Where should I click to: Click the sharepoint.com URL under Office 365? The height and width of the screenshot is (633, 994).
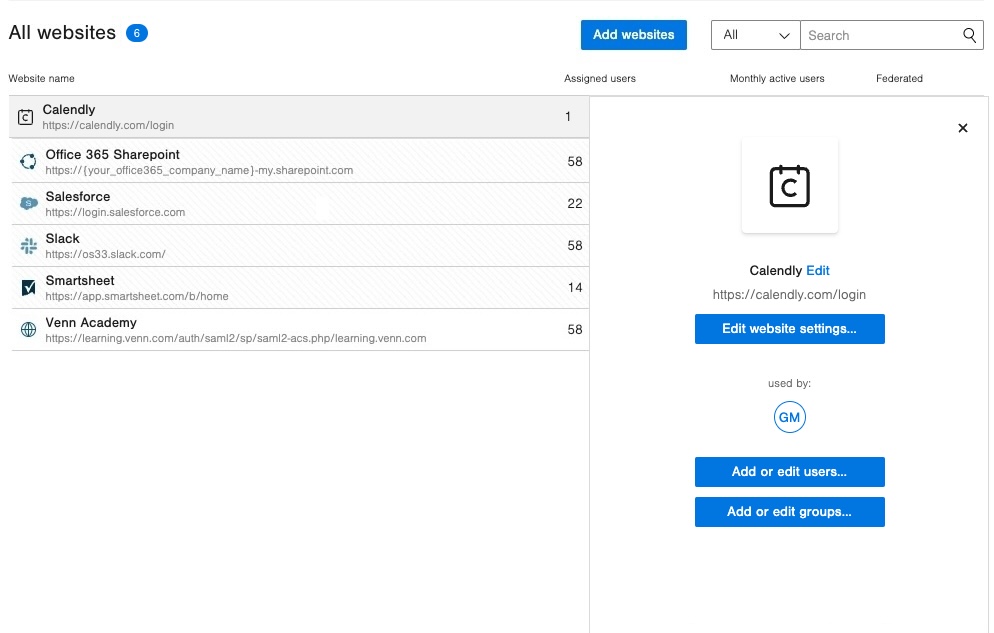click(x=199, y=170)
